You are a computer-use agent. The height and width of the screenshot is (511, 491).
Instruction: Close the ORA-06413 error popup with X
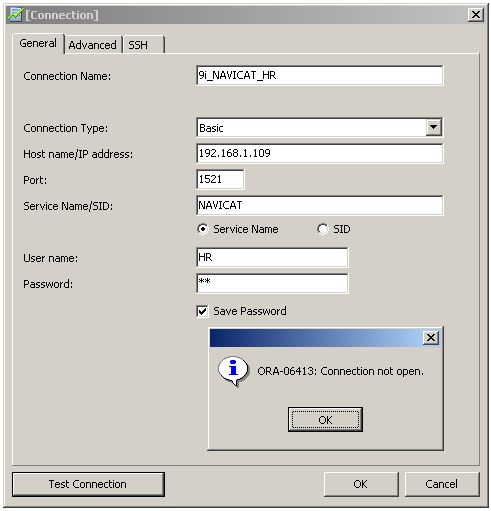(x=431, y=338)
